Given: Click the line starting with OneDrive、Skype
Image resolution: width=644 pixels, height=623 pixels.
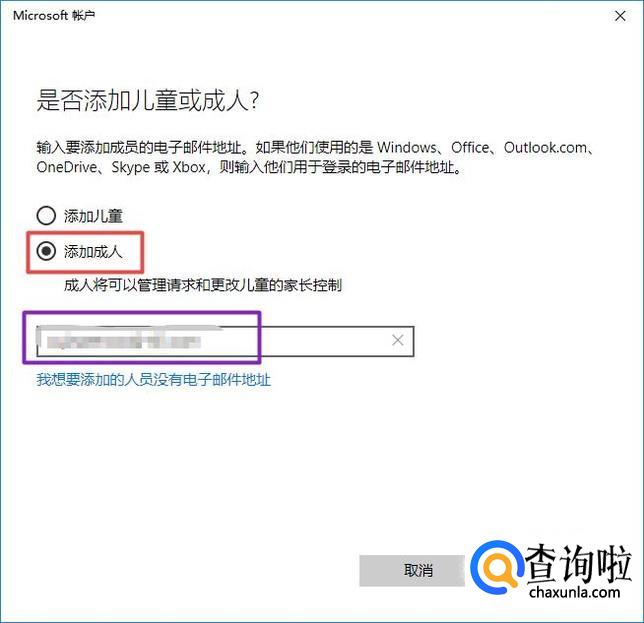Looking at the screenshot, I should [249, 167].
